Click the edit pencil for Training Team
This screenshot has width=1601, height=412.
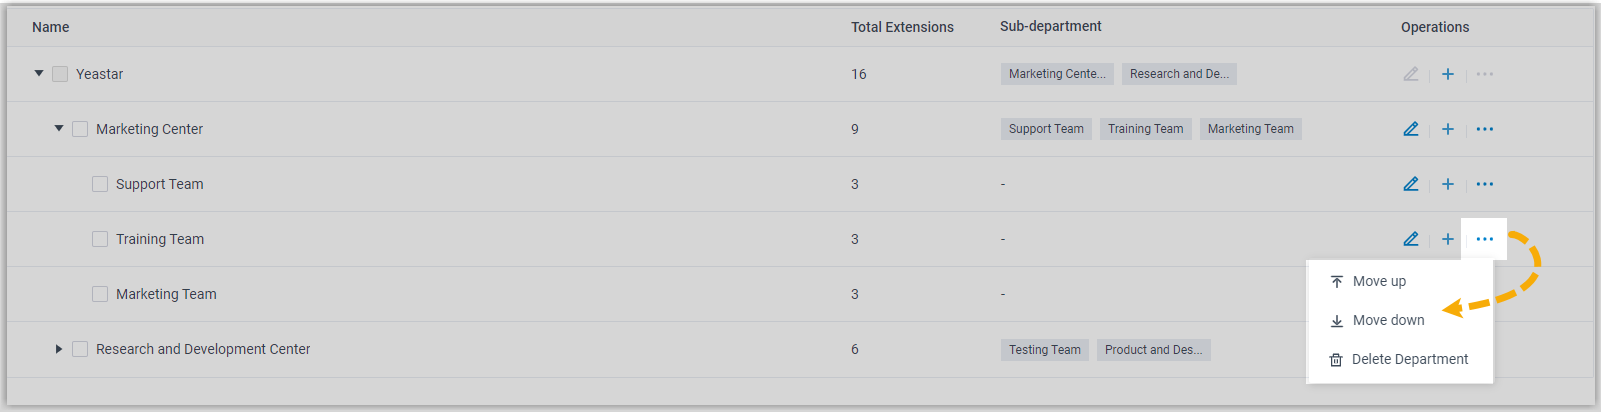coord(1411,239)
